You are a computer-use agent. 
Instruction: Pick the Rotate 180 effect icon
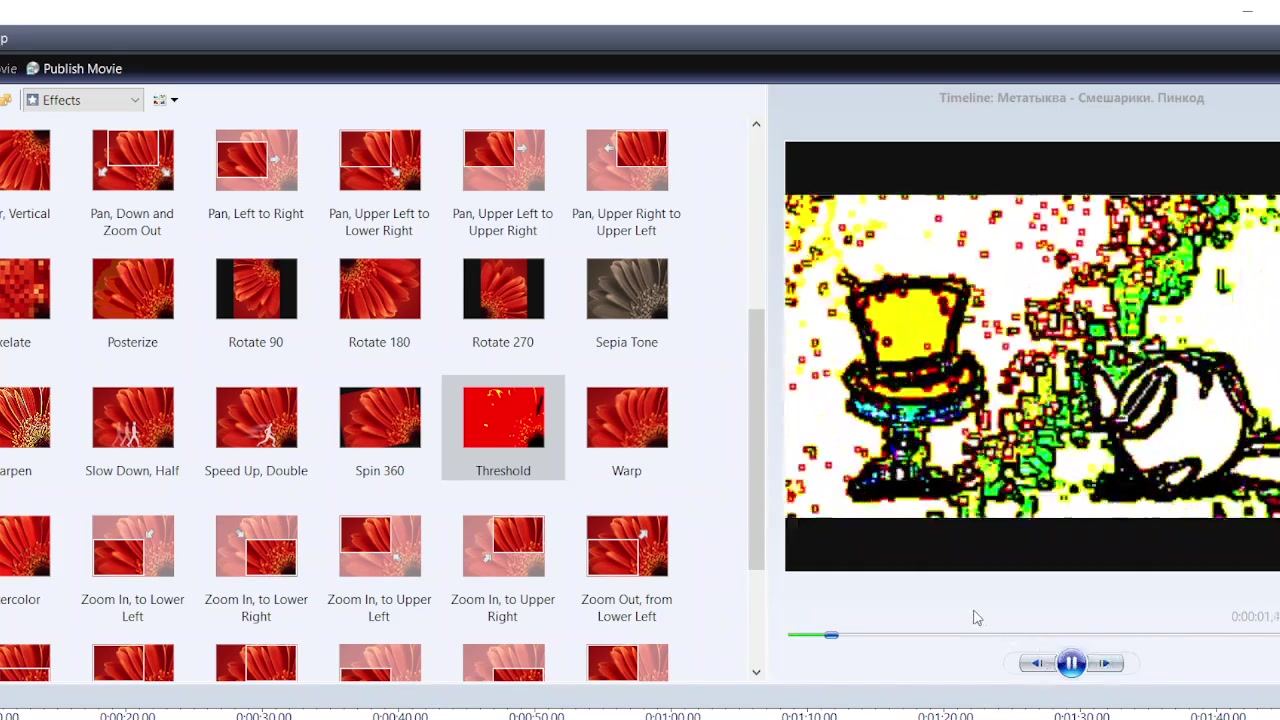click(379, 290)
